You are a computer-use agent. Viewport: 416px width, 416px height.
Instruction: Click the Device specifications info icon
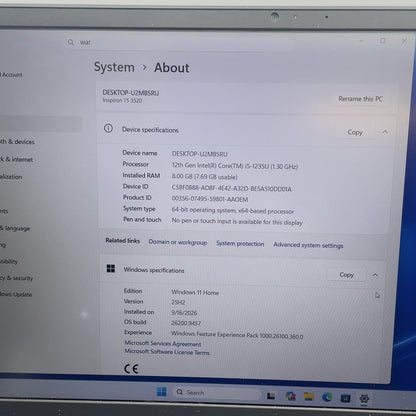point(108,128)
